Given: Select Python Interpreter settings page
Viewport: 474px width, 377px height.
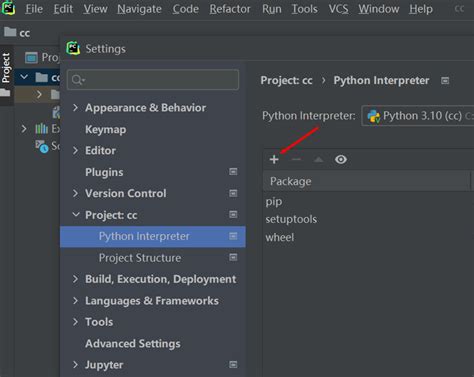Looking at the screenshot, I should pyautogui.click(x=153, y=236).
